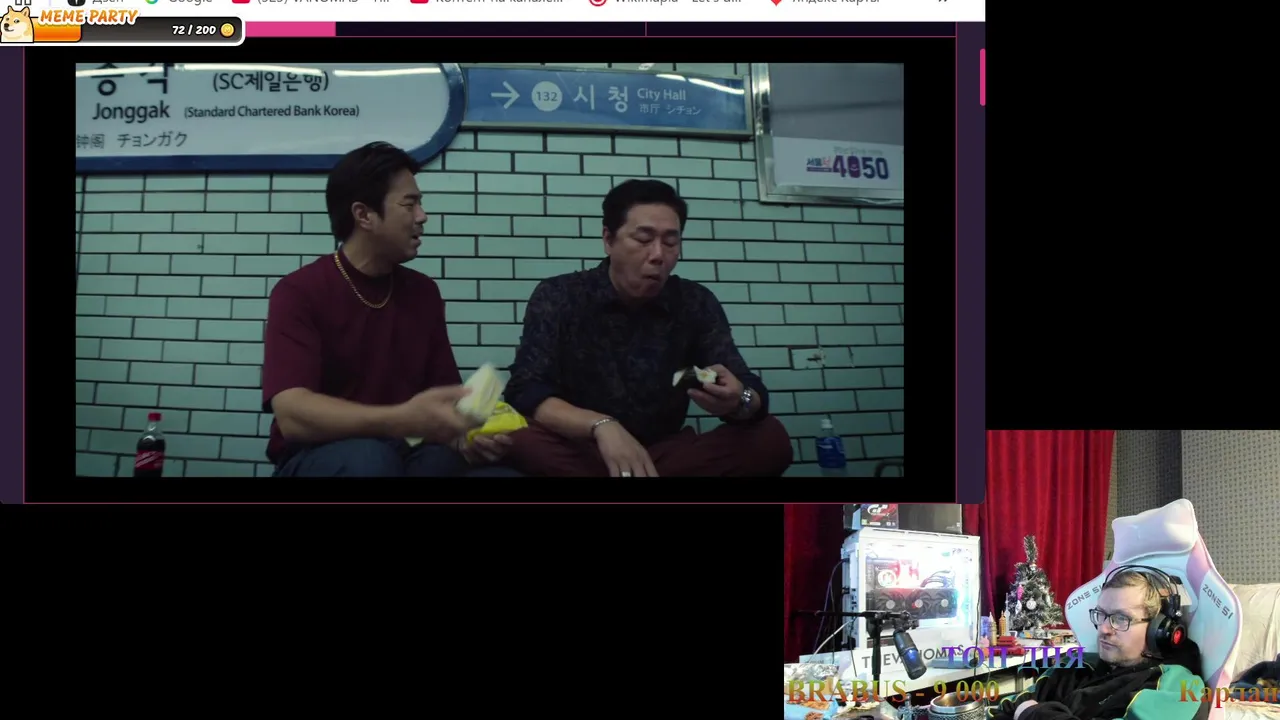
Task: Click the pink page scrollbar thumb
Action: coord(982,77)
